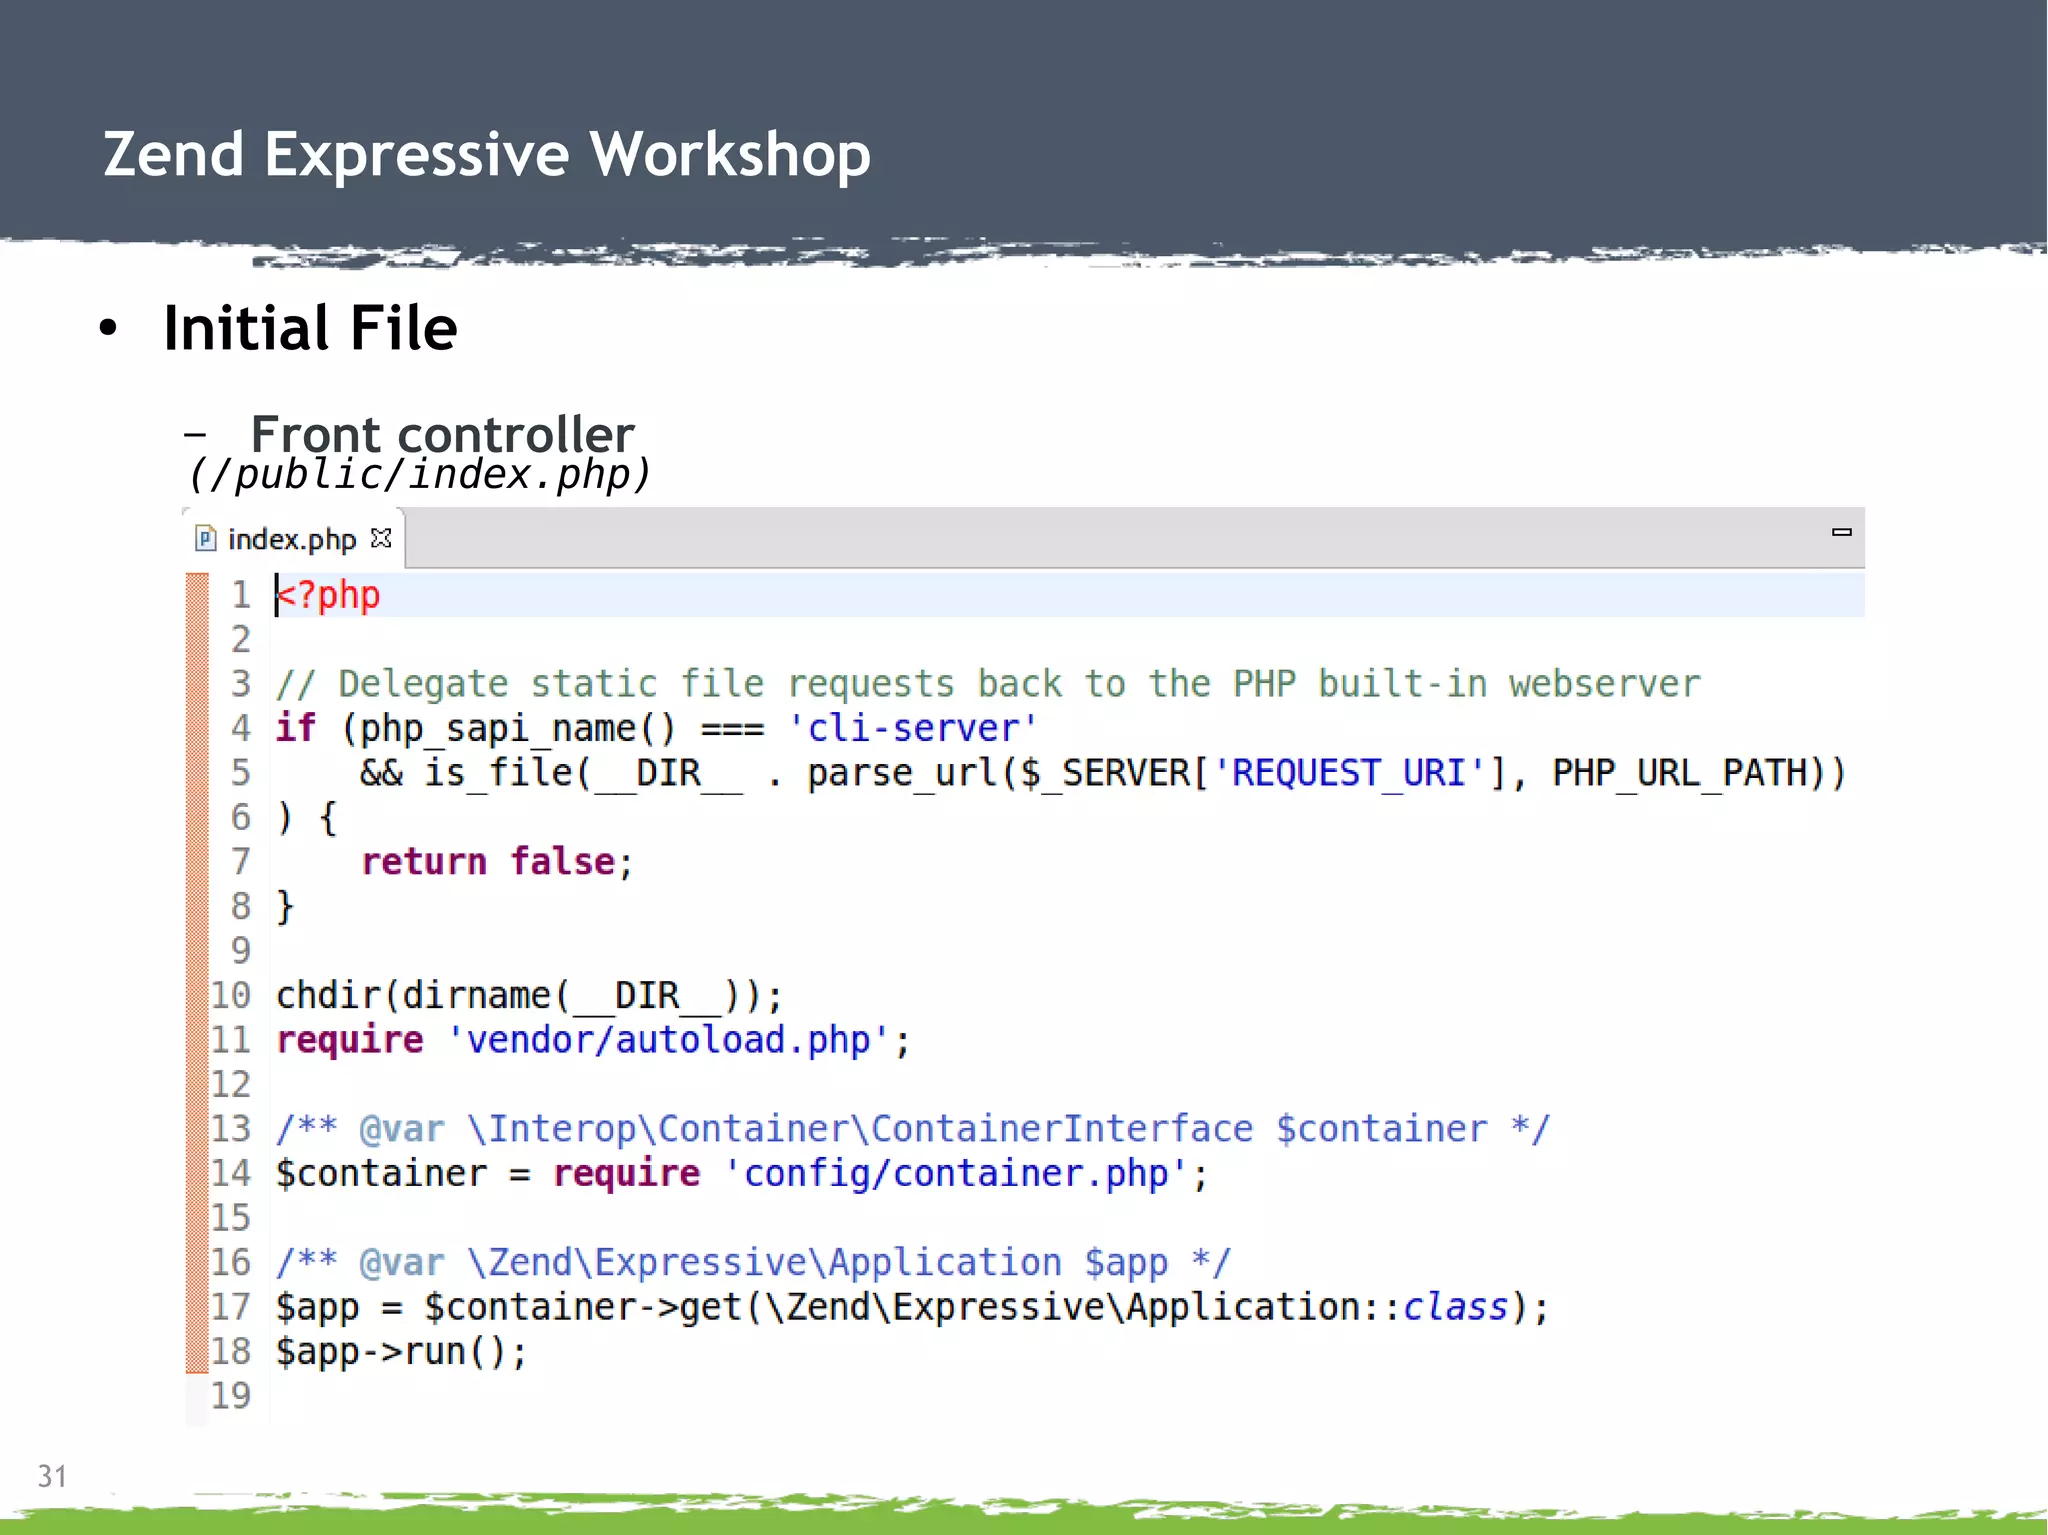Screen dimensions: 2048x1535
Task: Close the index.php tab with X icon
Action: (381, 538)
